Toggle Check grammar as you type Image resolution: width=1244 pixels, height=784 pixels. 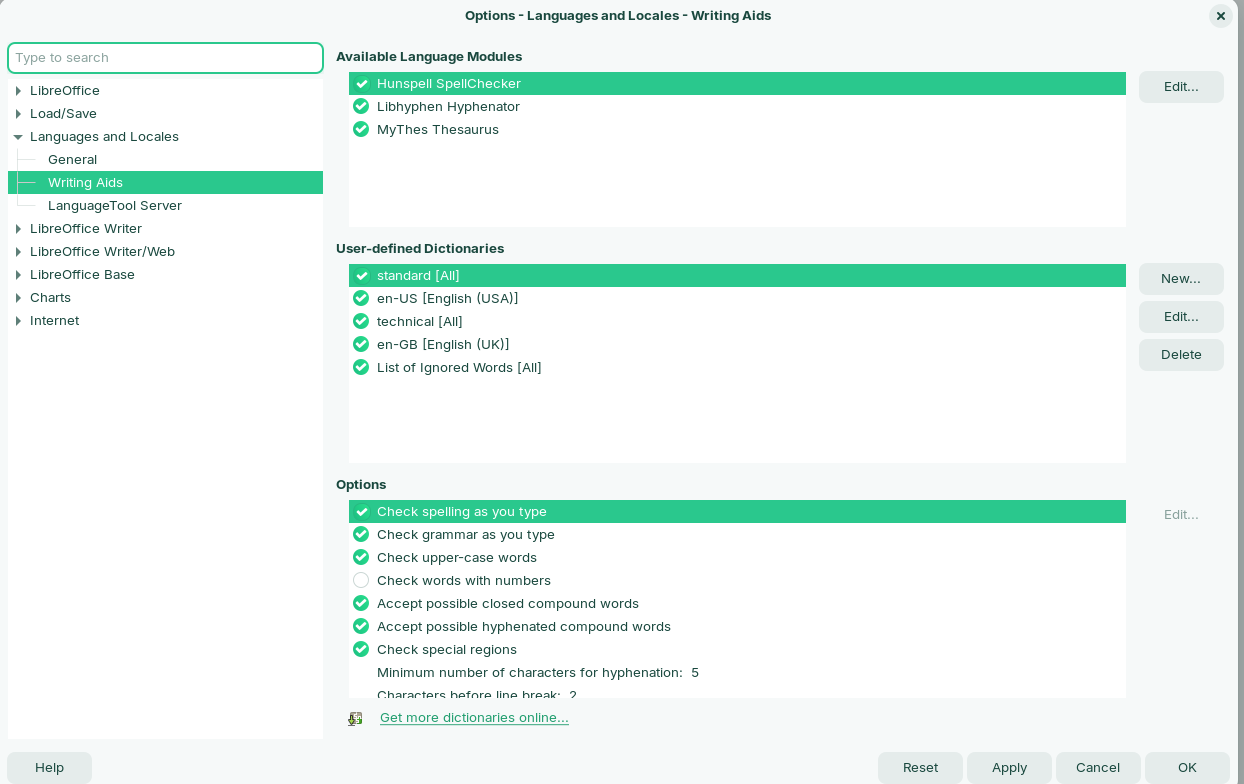(361, 535)
